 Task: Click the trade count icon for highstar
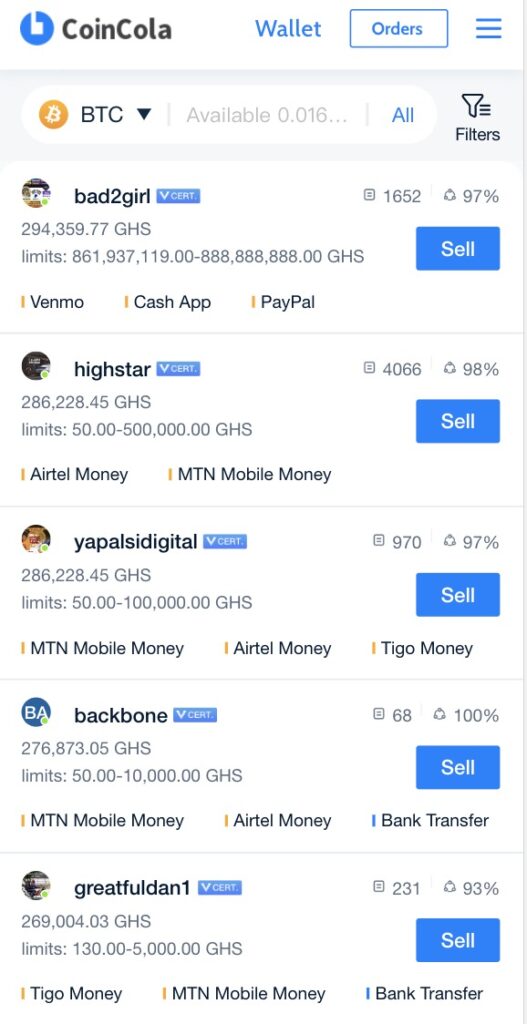click(x=370, y=368)
